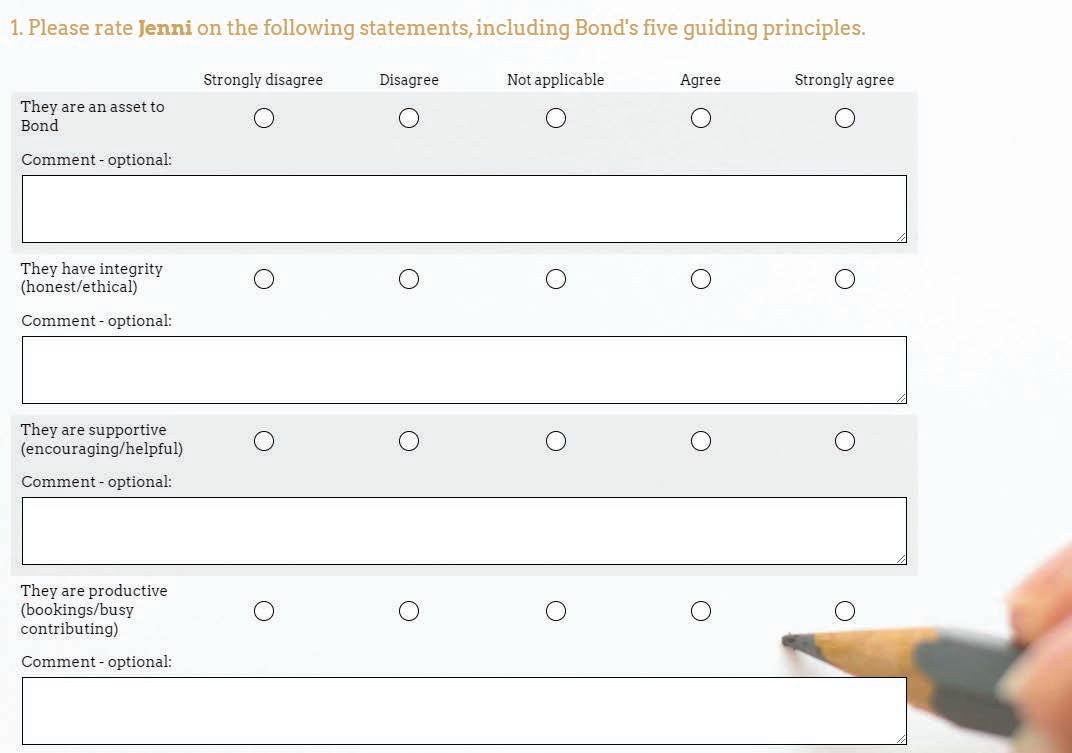Mark Disagree for integrity statement
The height and width of the screenshot is (753, 1072).
pos(409,279)
